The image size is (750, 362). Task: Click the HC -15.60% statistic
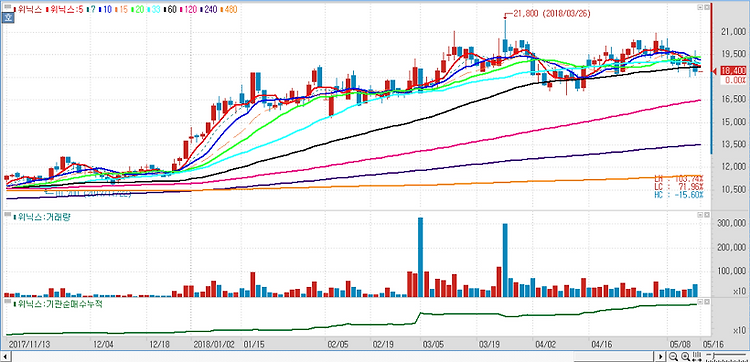679,195
